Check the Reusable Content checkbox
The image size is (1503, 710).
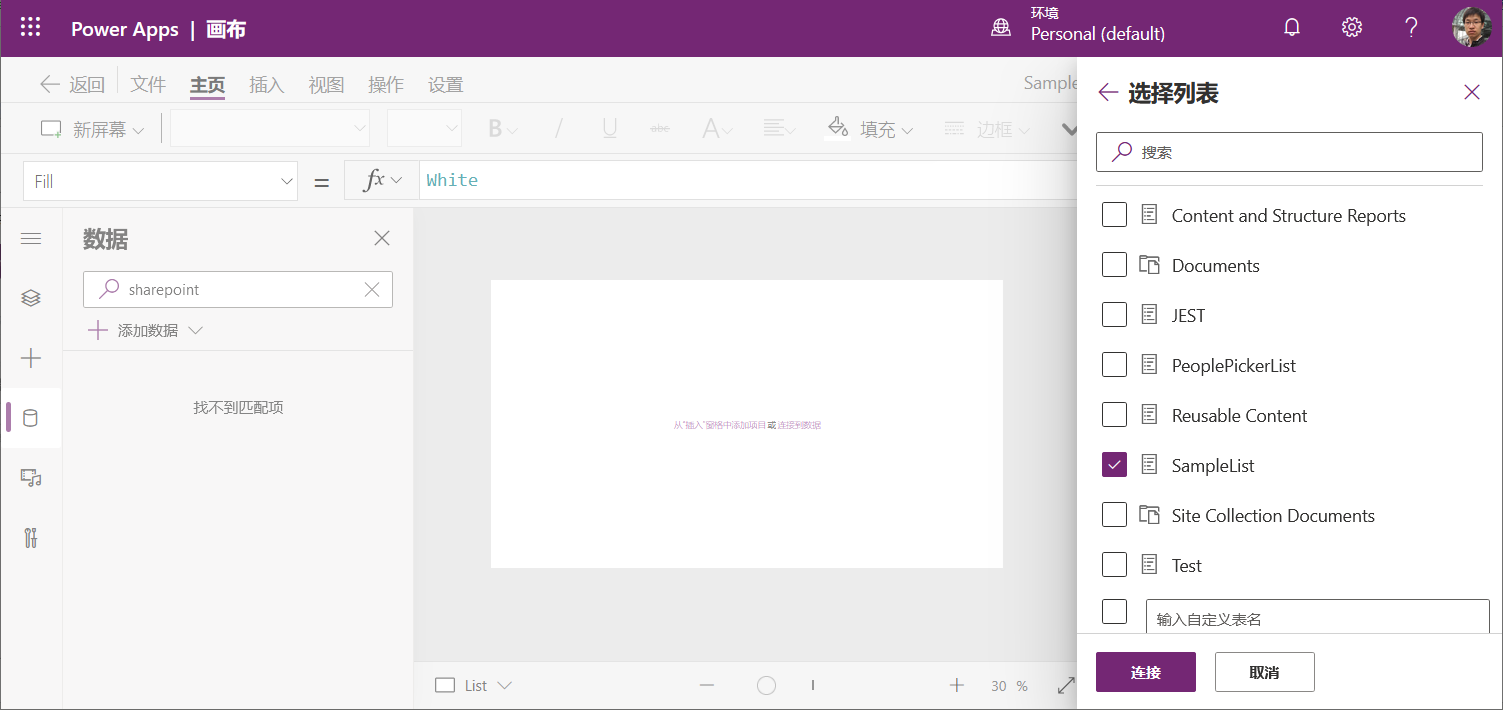(1114, 415)
